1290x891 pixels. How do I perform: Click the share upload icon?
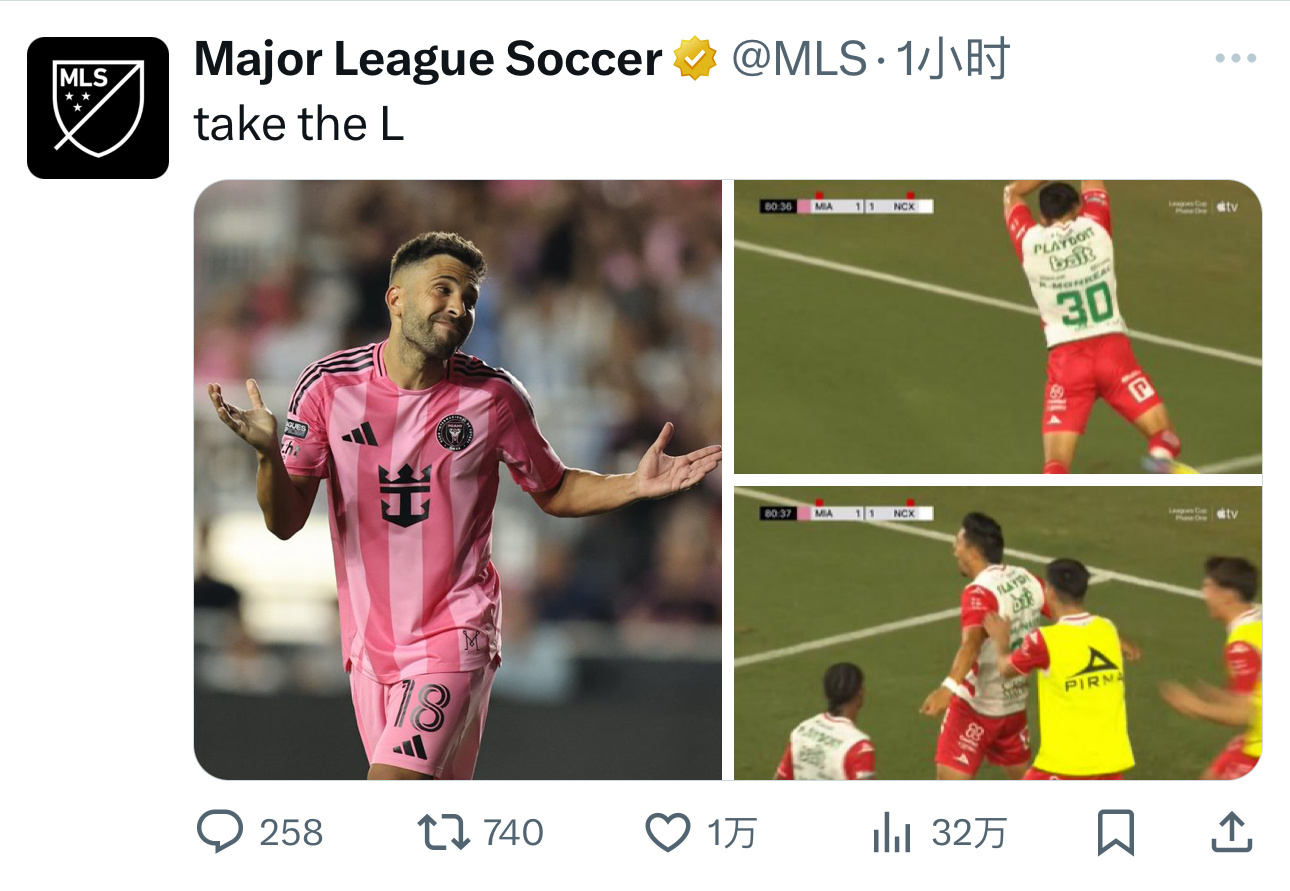(1232, 832)
